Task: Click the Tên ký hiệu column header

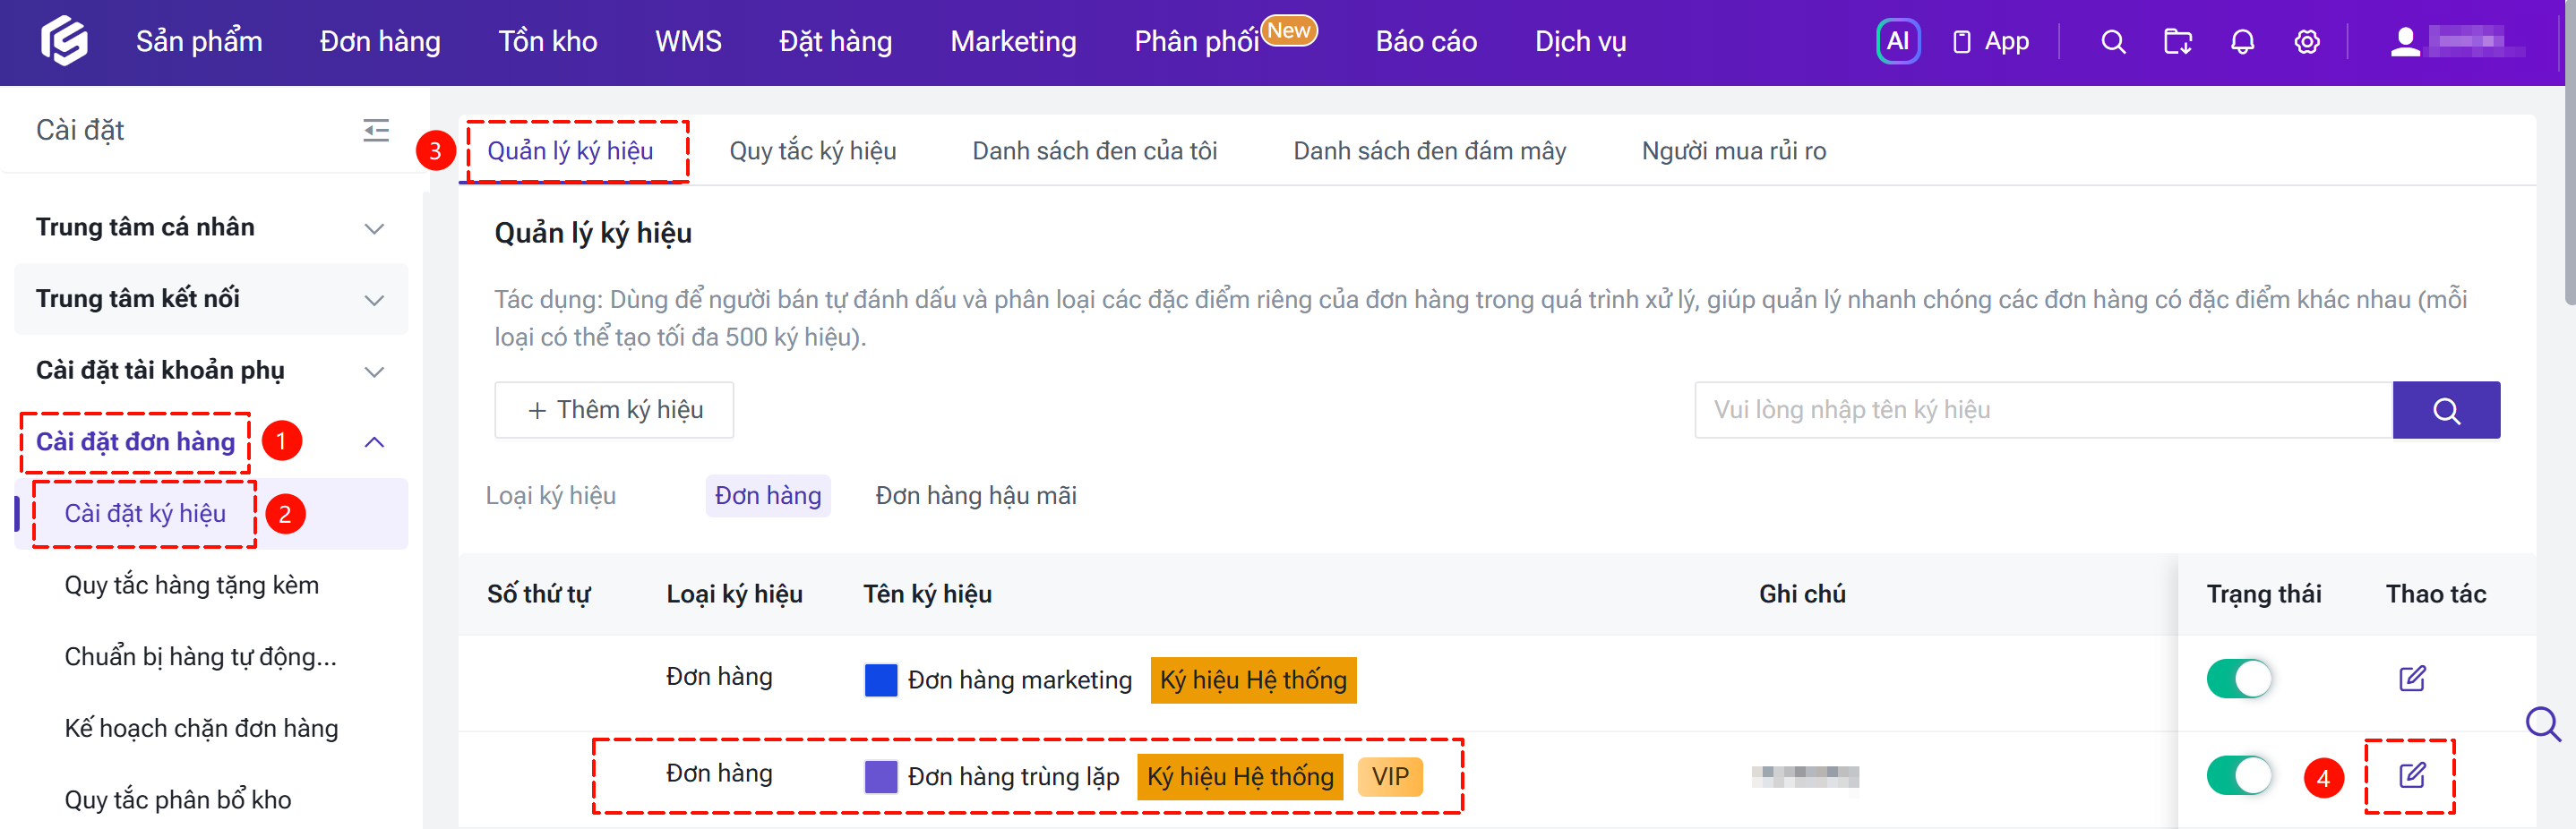Action: [x=927, y=594]
